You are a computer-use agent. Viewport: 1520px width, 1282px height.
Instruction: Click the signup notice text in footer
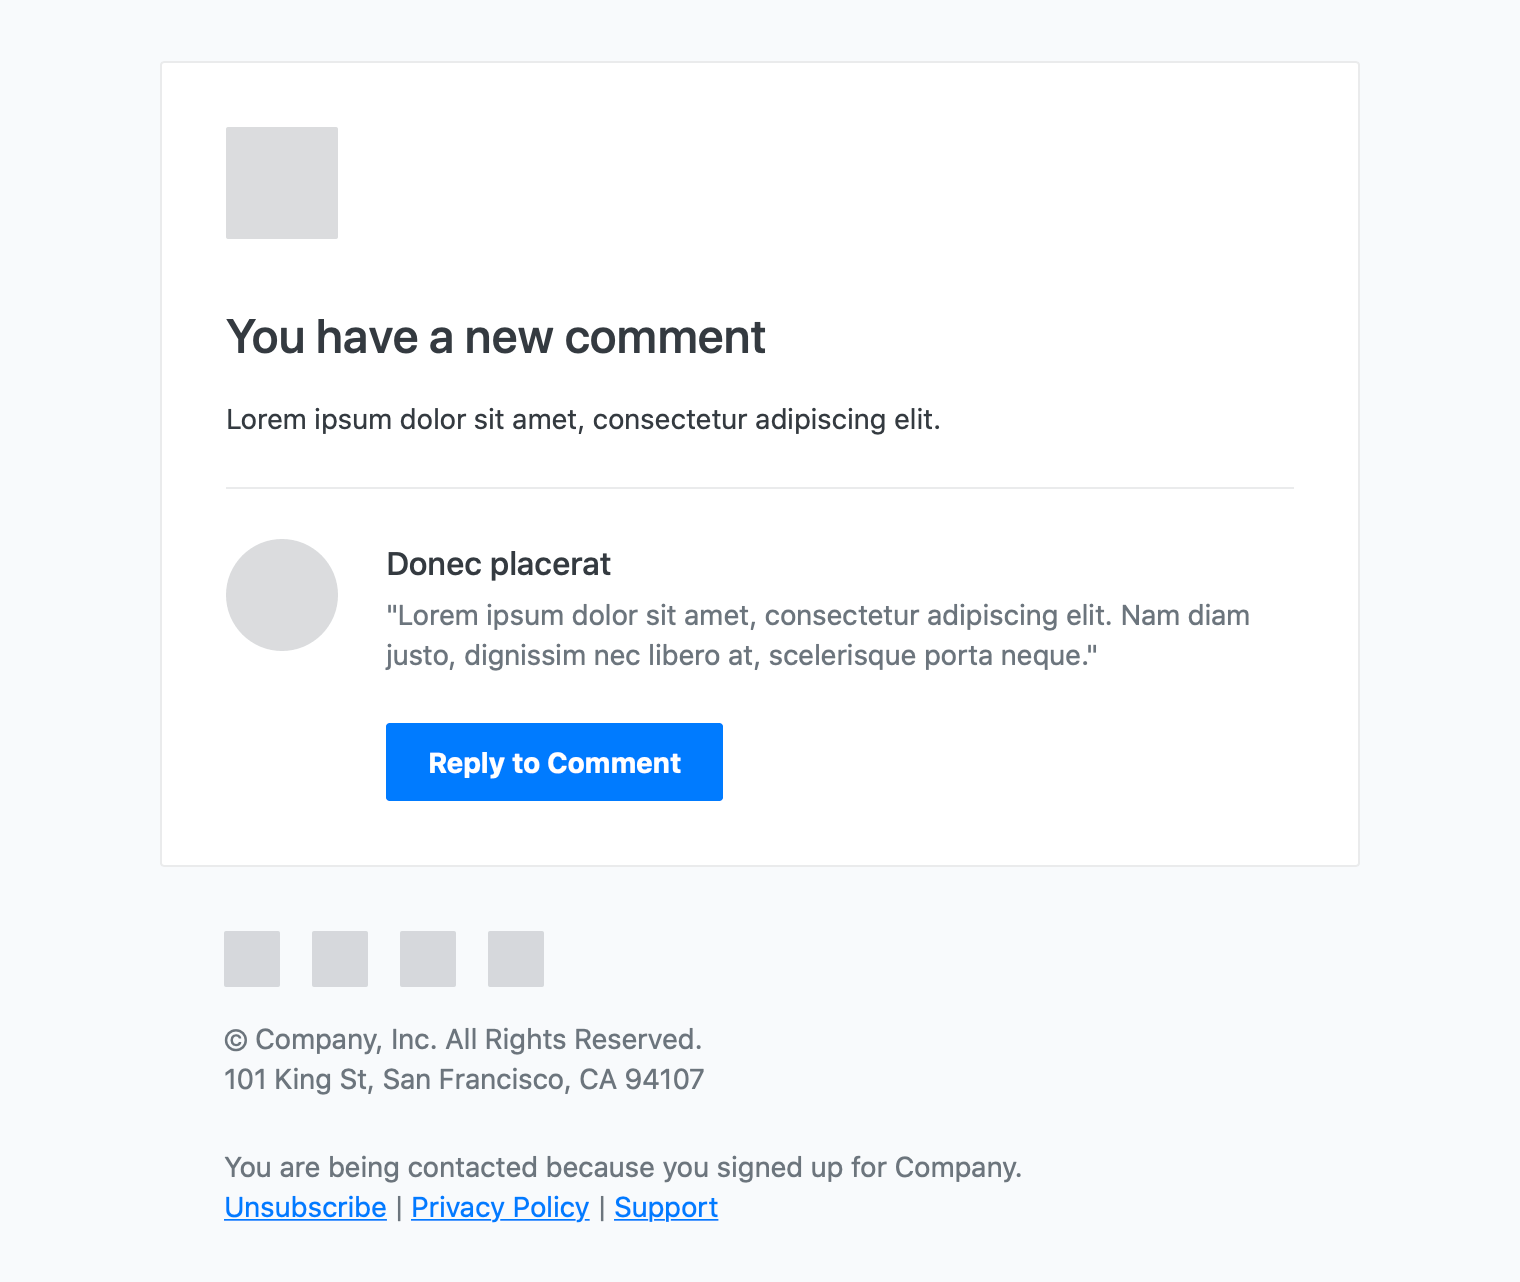(623, 1167)
